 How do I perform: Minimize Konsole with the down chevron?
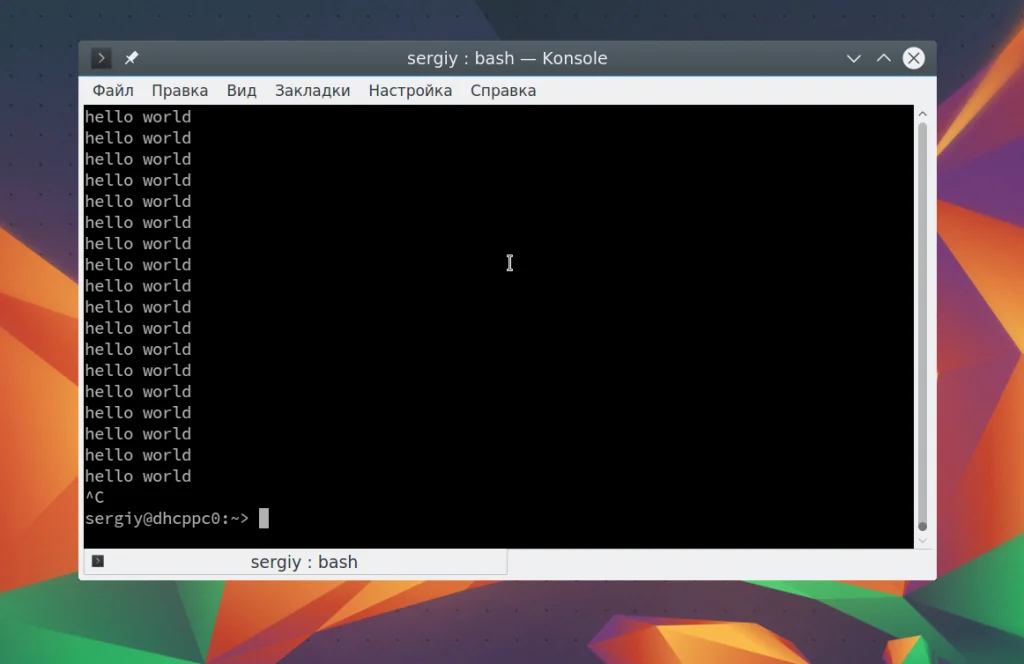coord(854,58)
